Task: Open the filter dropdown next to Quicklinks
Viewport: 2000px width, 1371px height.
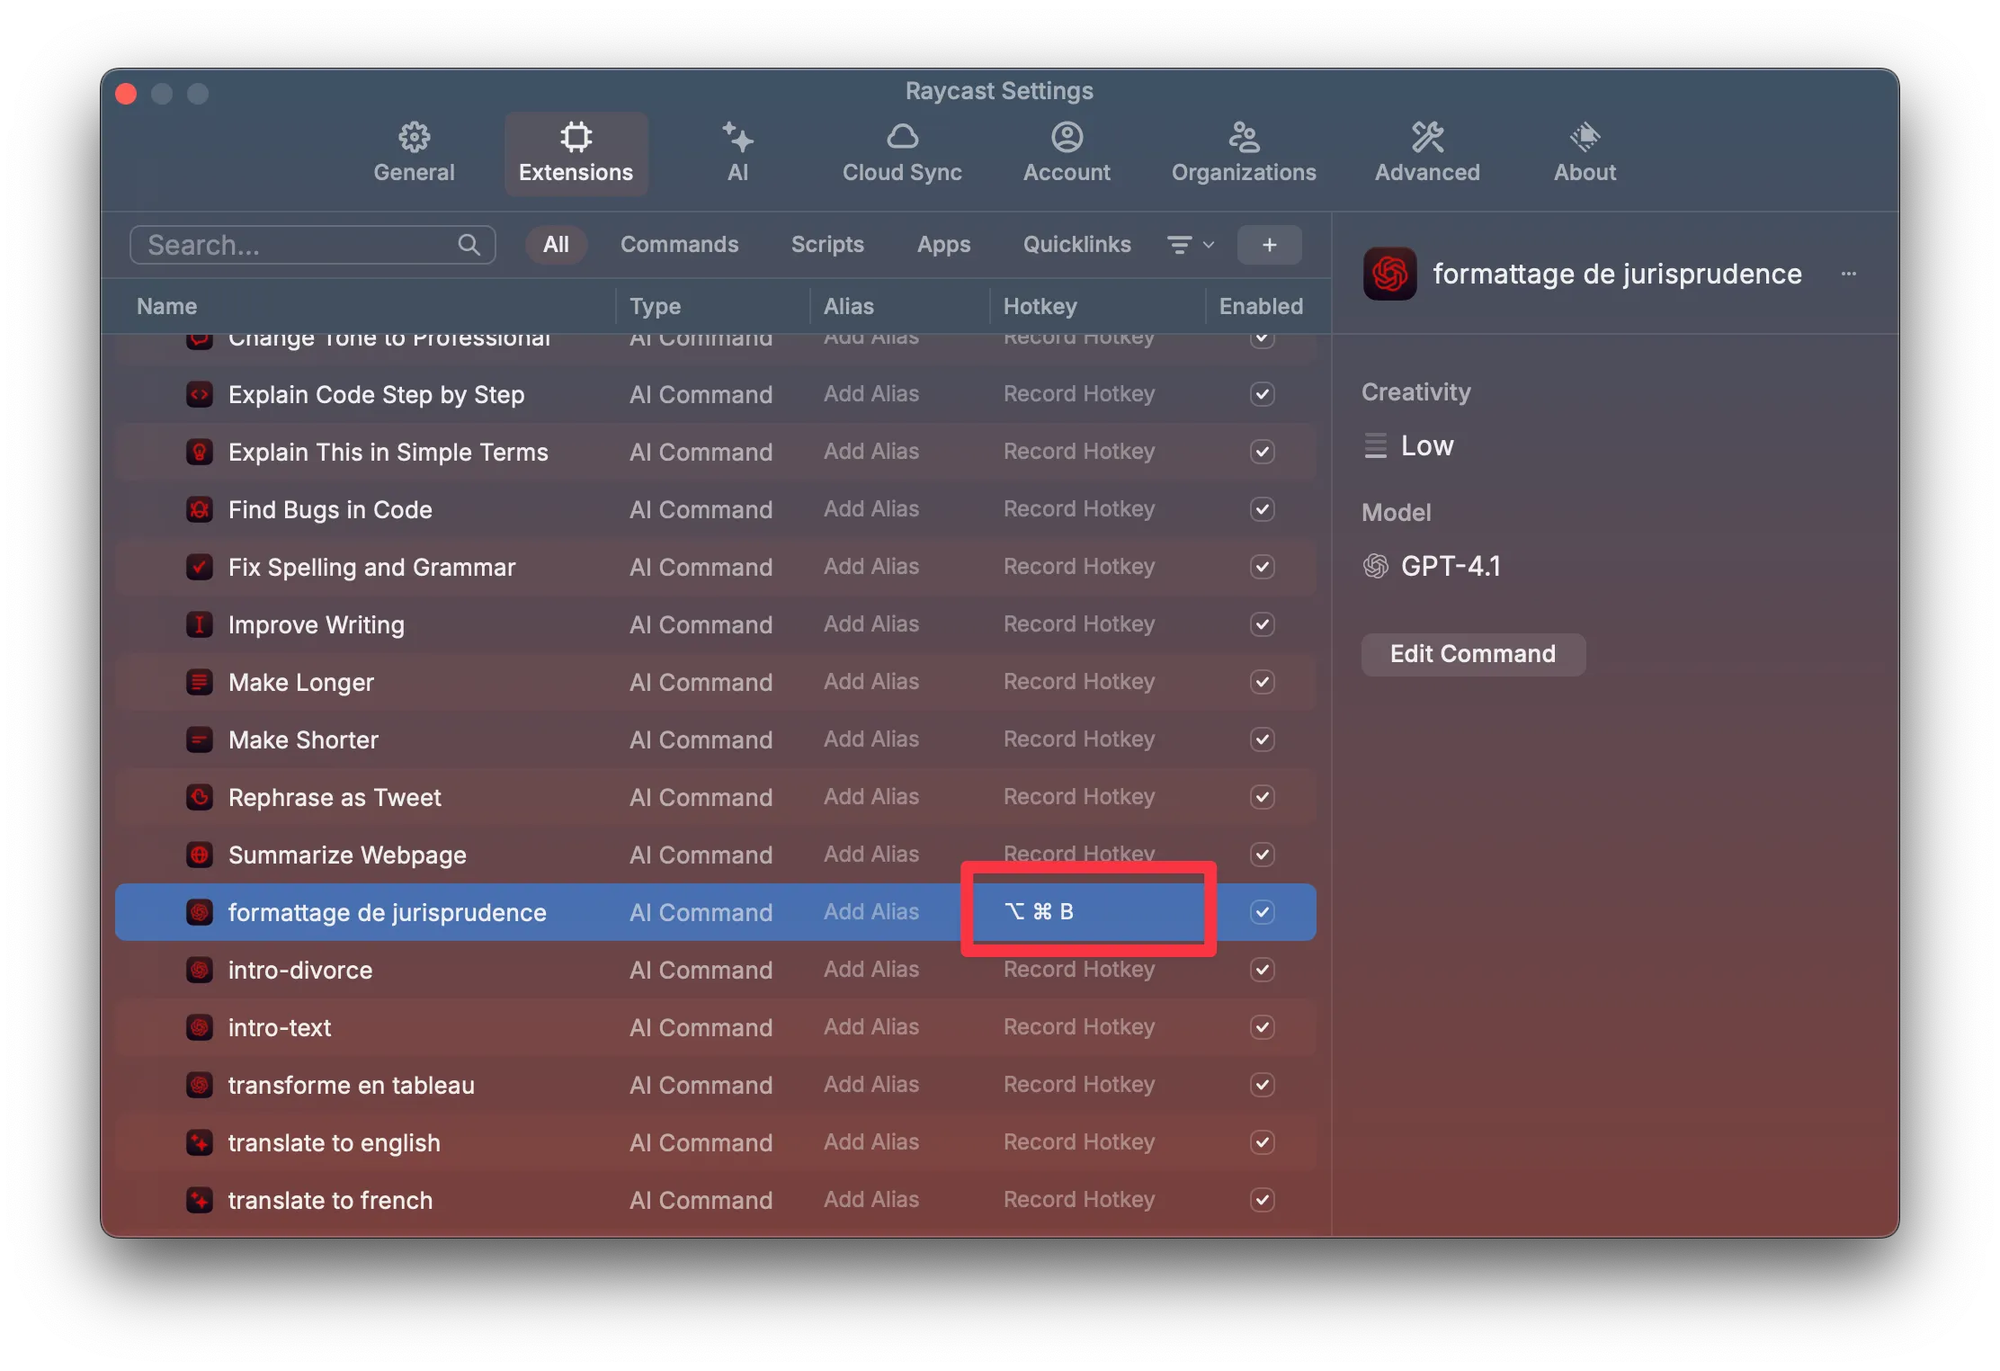Action: 1190,245
